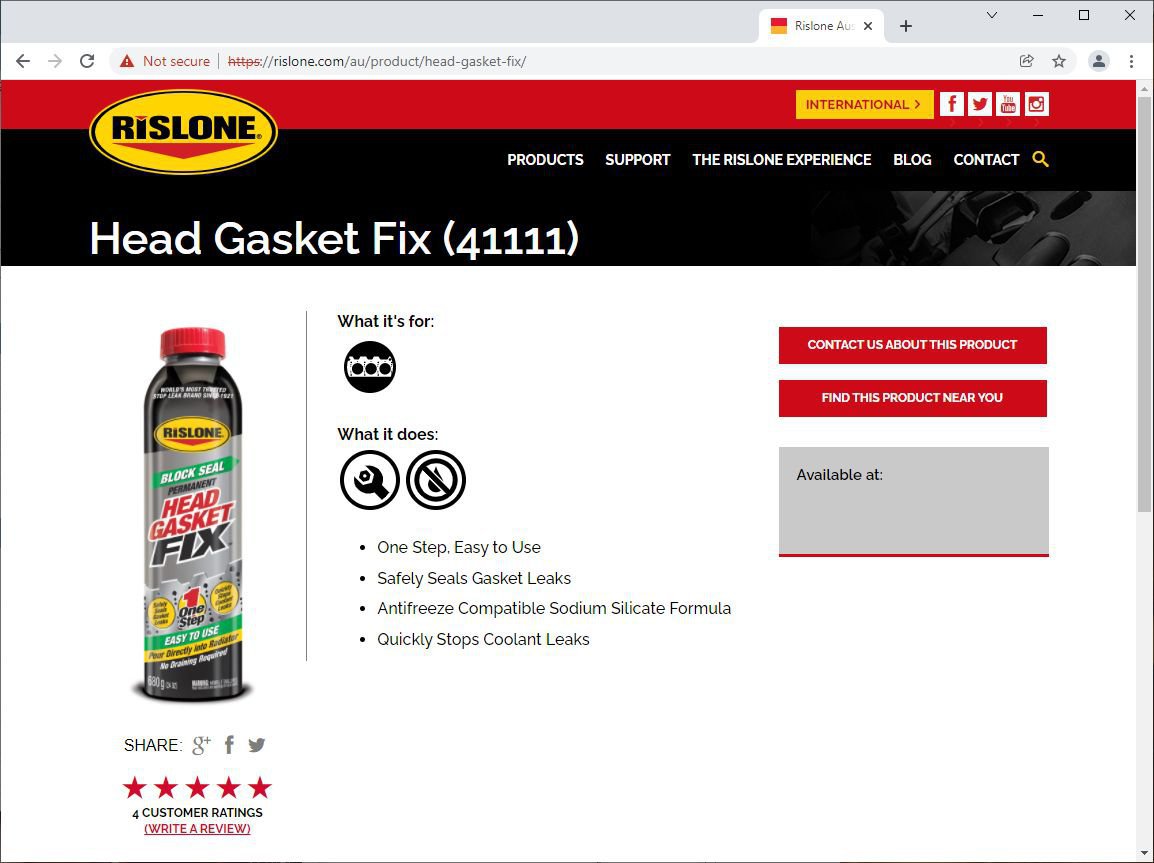Open Rislone Facebook page in header

point(952,104)
